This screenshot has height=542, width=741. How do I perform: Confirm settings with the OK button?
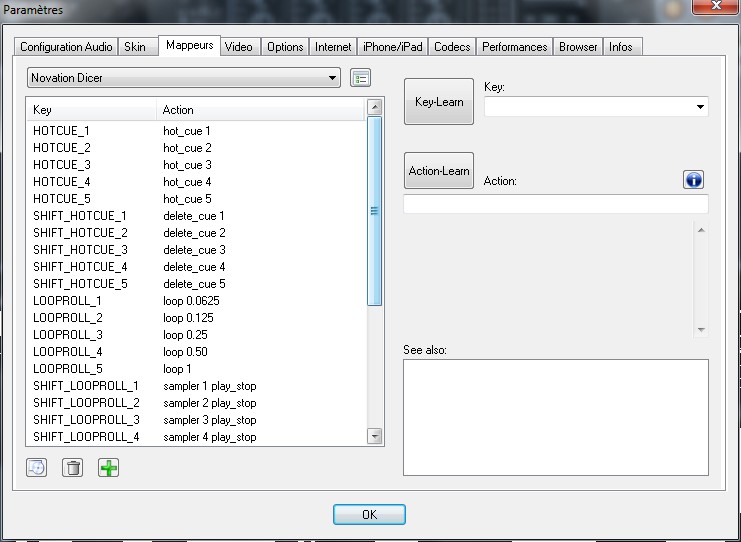[369, 515]
